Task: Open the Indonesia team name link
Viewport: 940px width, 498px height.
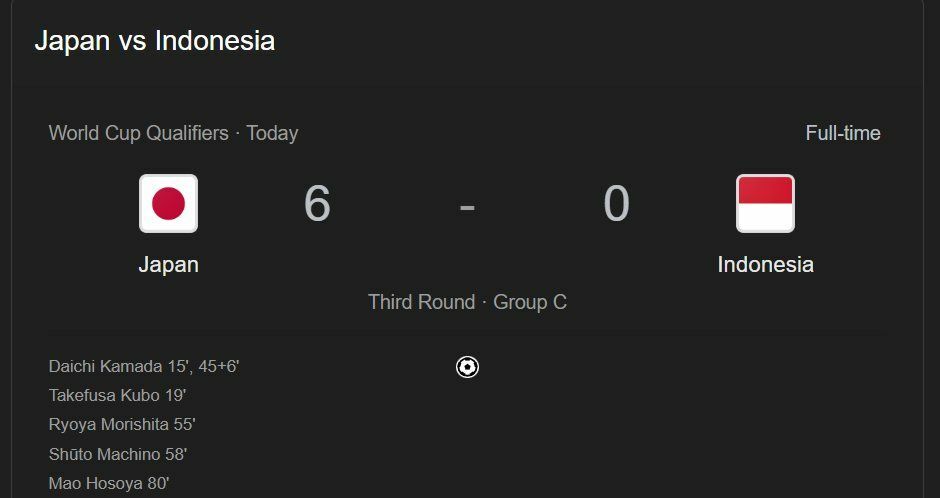Action: (x=766, y=264)
